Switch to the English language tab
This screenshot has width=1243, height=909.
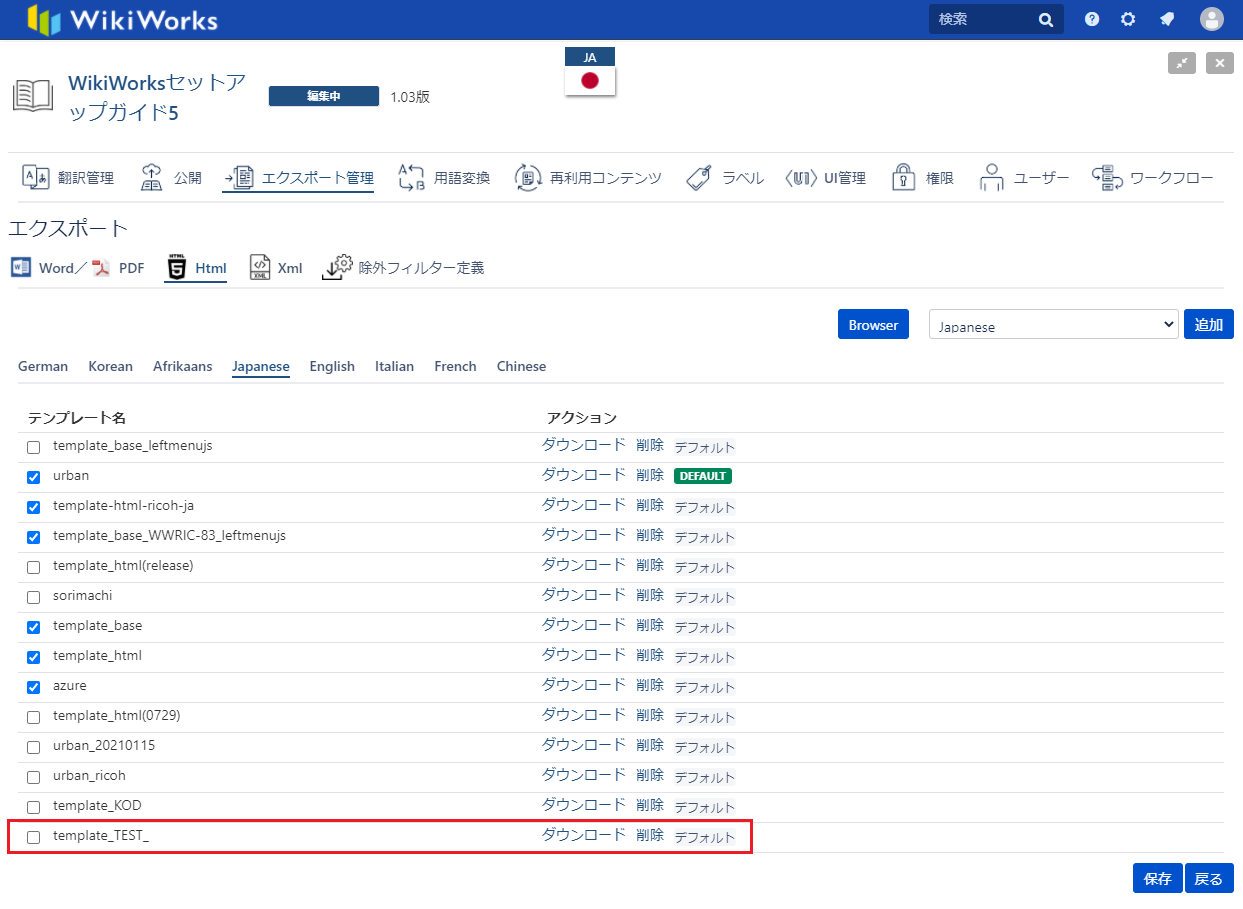(332, 366)
